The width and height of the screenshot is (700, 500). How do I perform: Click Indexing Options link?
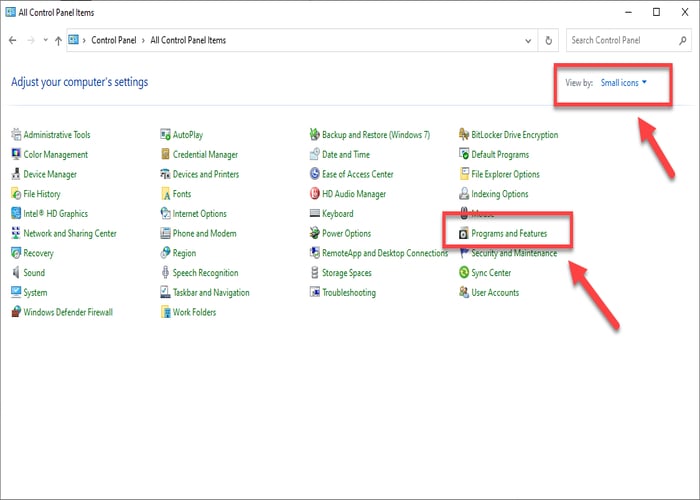tap(500, 194)
